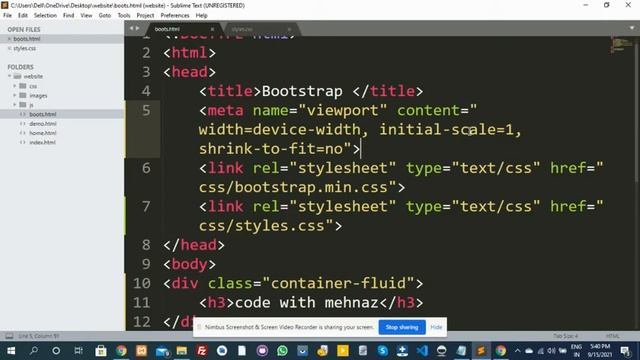Open Tab Size selector in status bar
The height and width of the screenshot is (360, 640).
click(x=566, y=336)
